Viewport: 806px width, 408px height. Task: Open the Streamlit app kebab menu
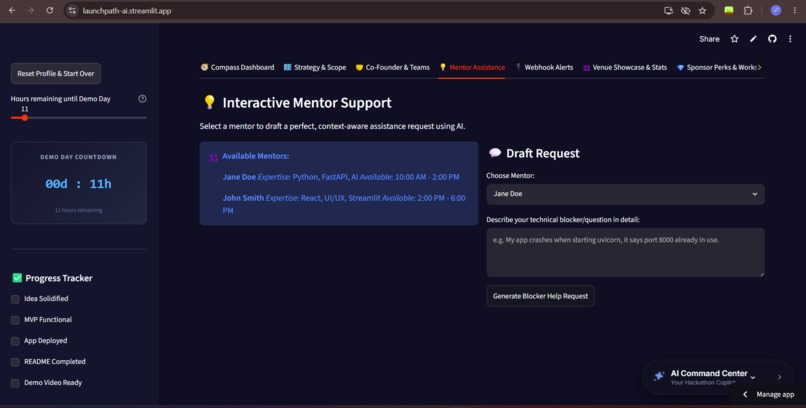(x=790, y=39)
